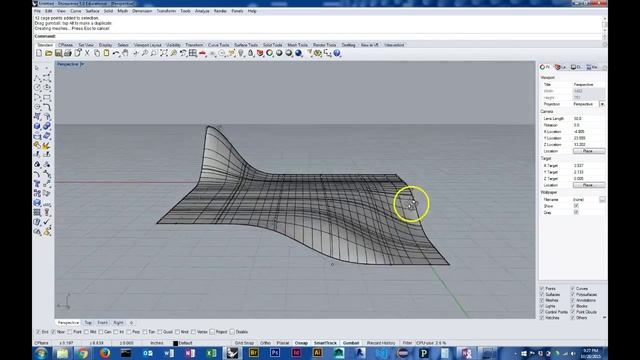Enable the Cen osnap checkbox
This screenshot has height=360, width=640.
(x=101, y=332)
